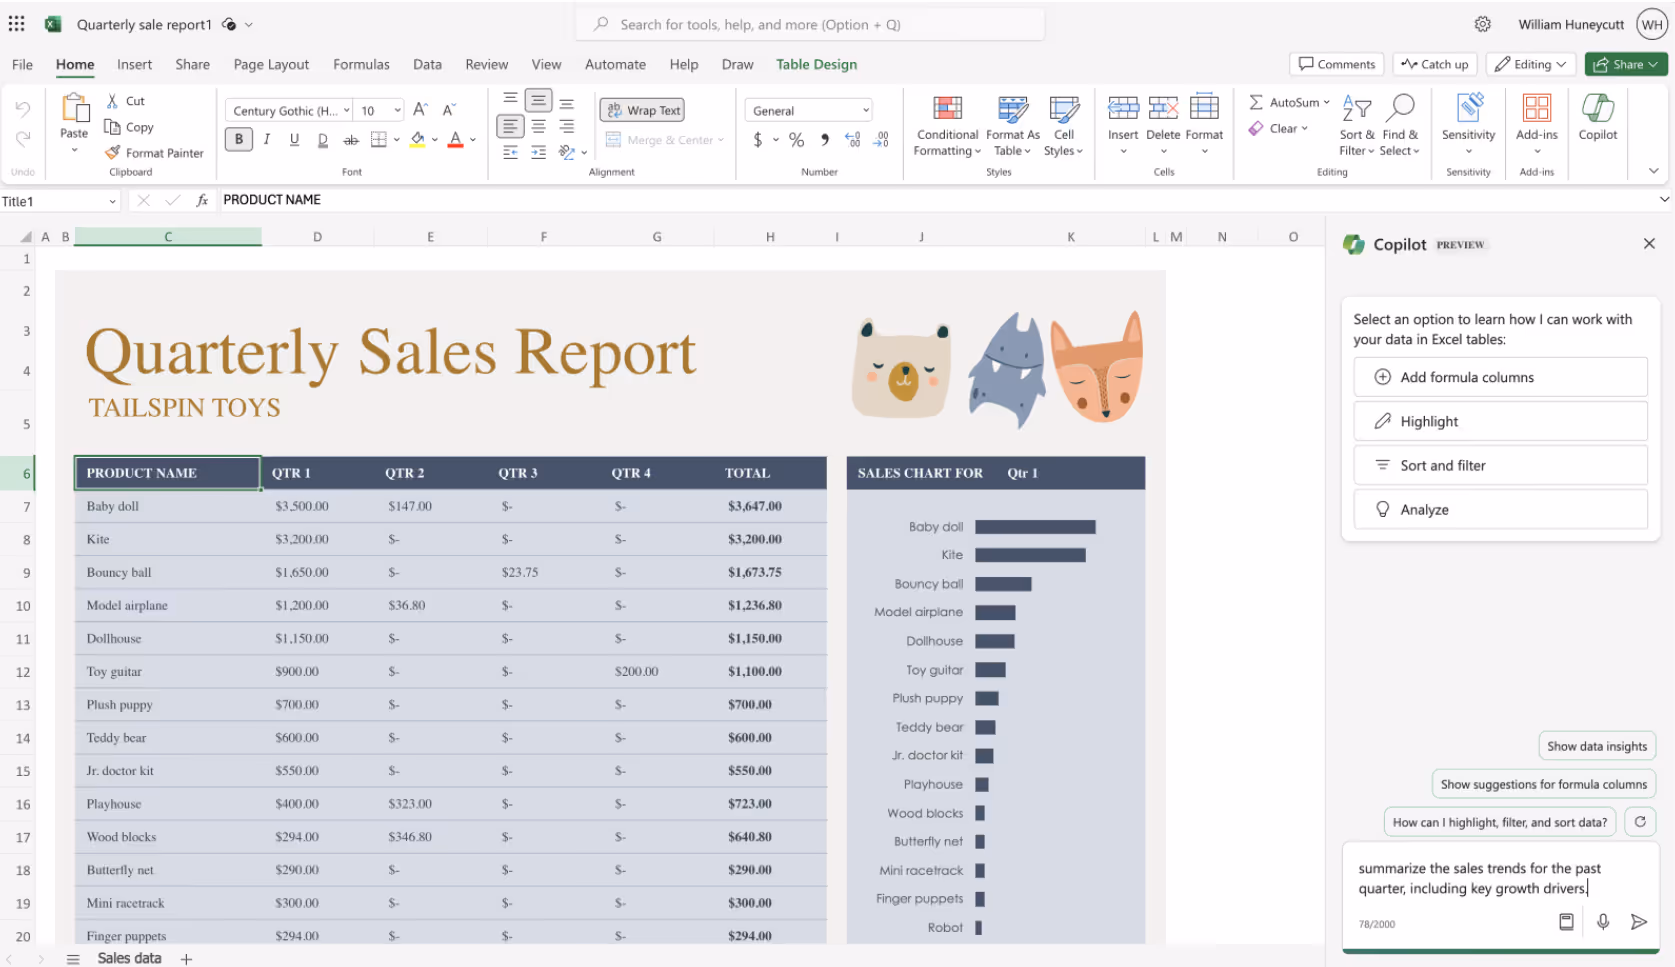
Task: Switch to the Data tab
Action: click(x=427, y=64)
